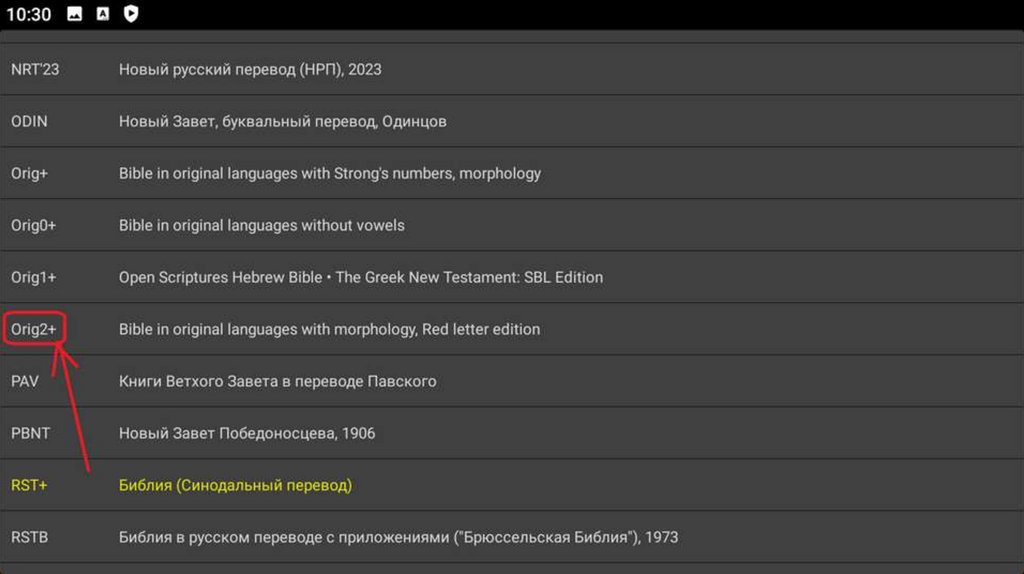This screenshot has width=1024, height=574.
Task: Tap the image icon in status bar
Action: [x=75, y=14]
